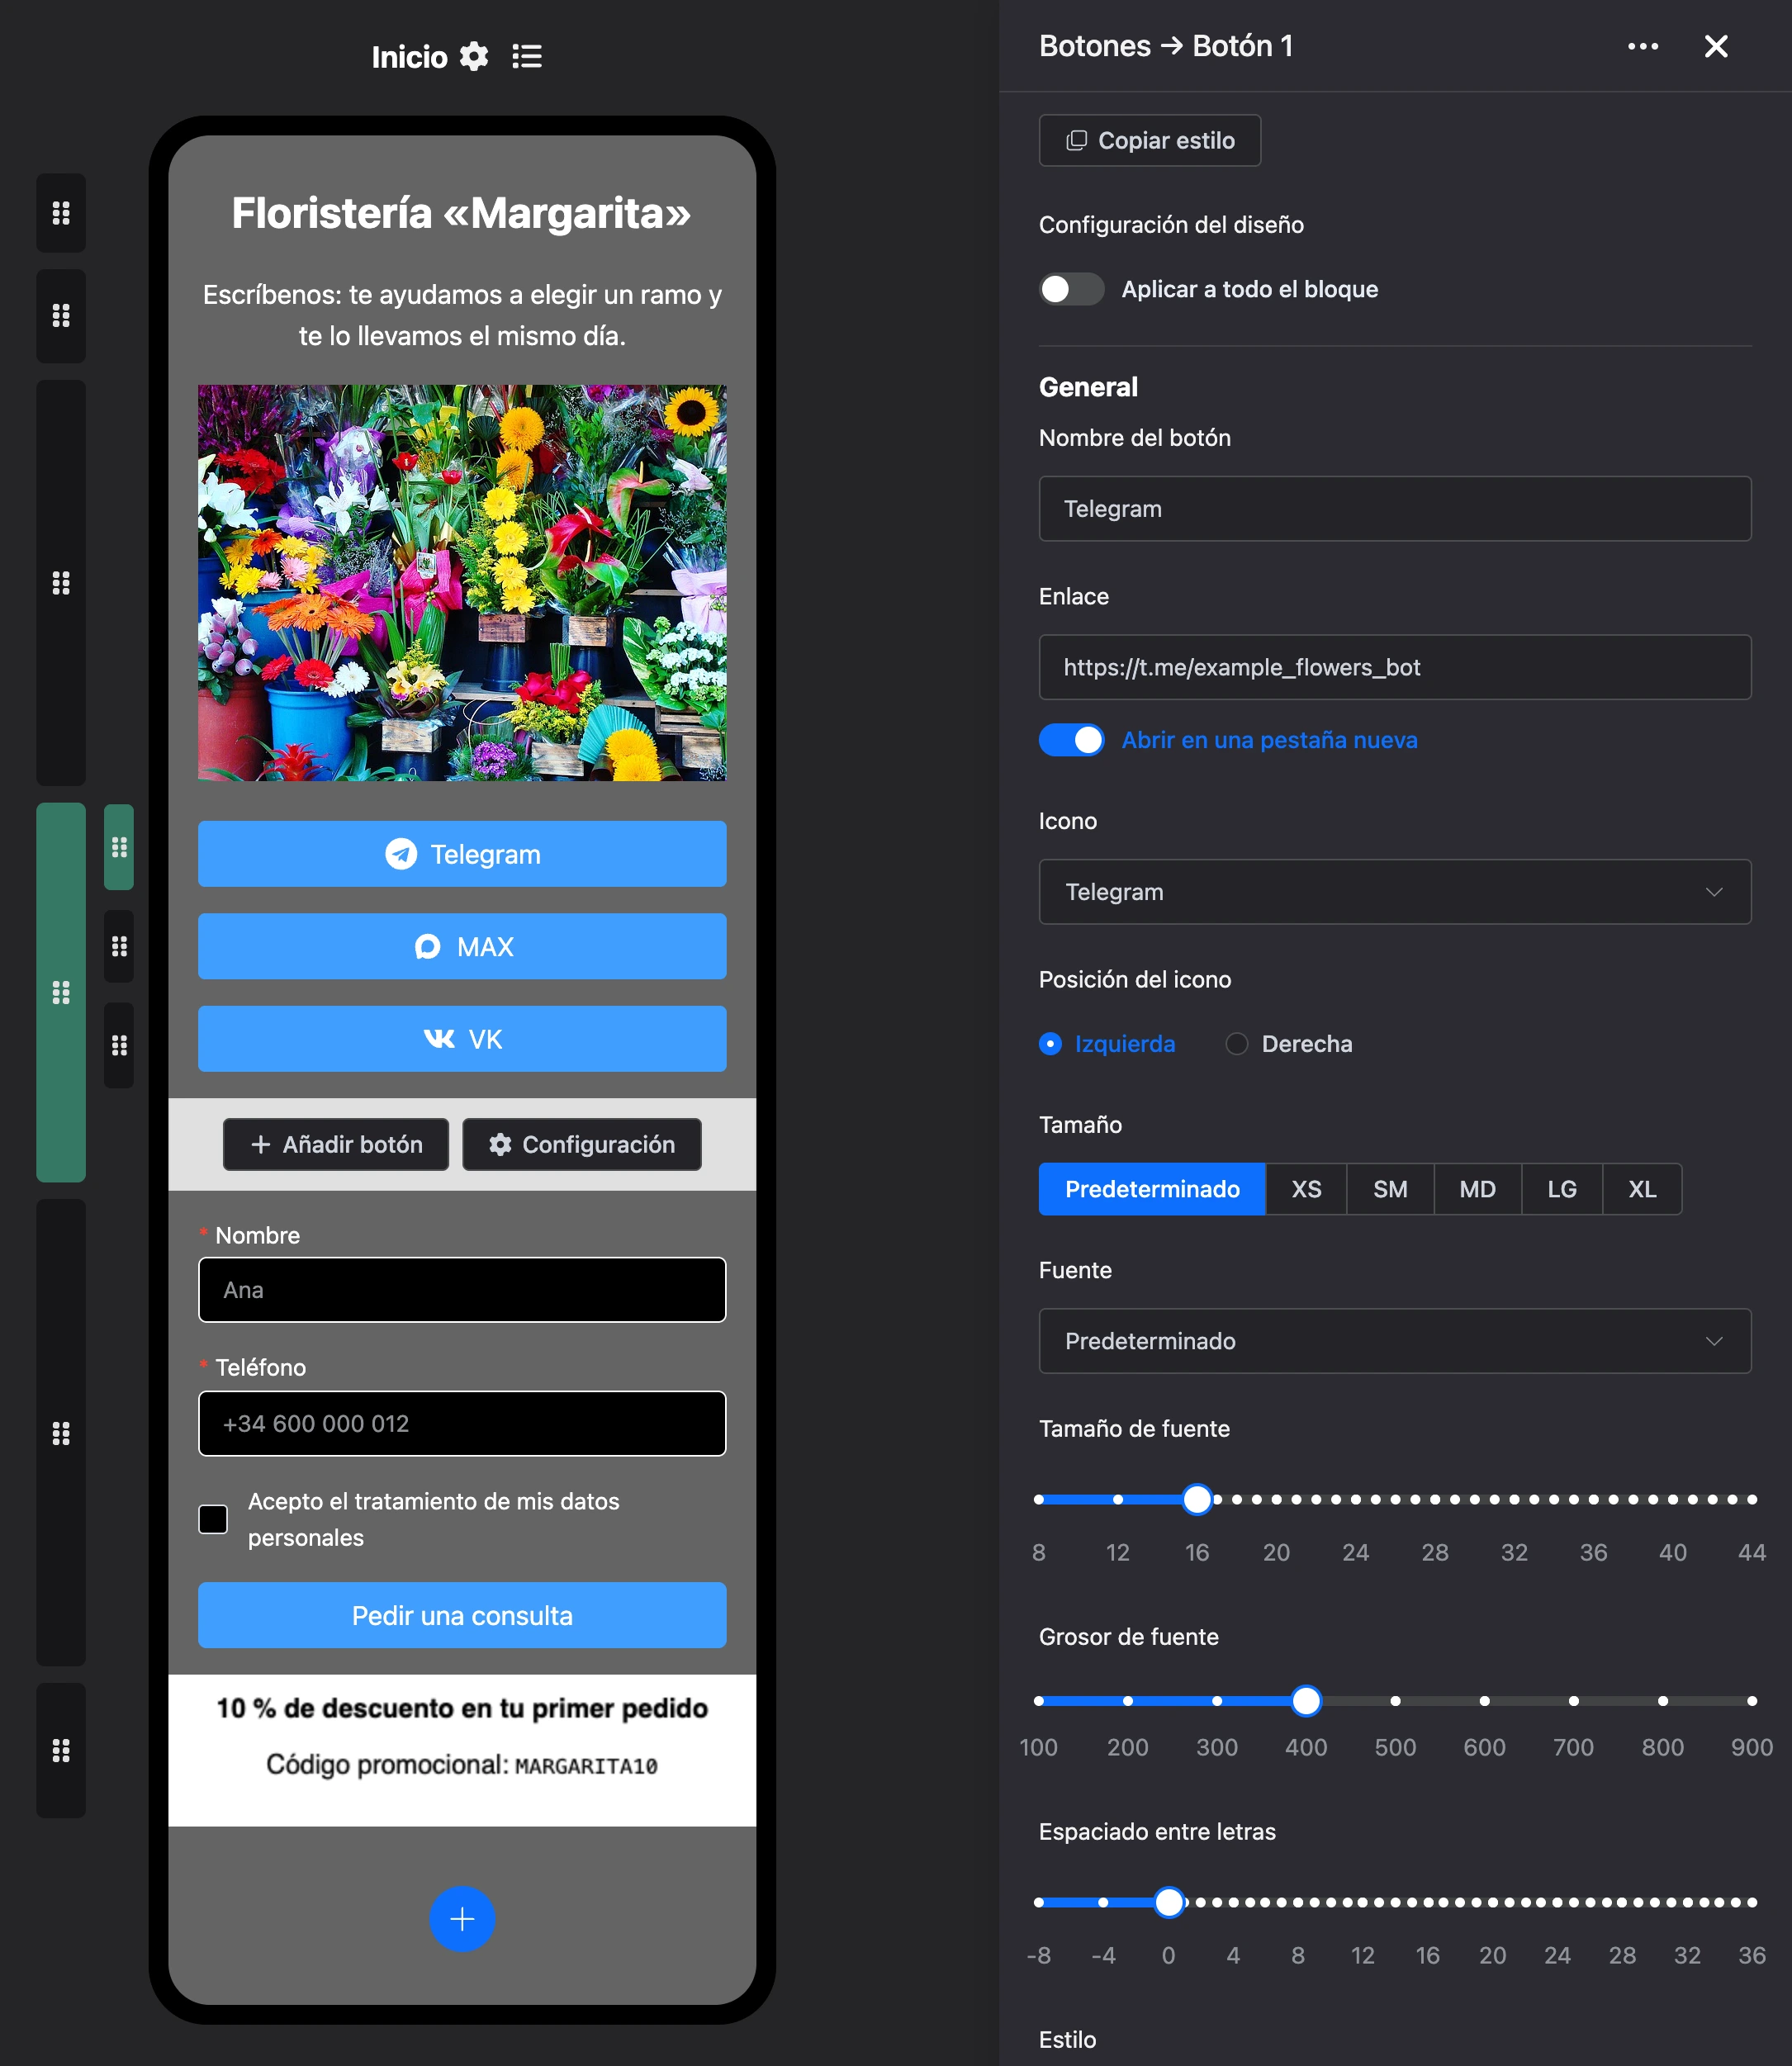Screen dimensions: 1792x2066
Task: Choose Predeterminado size option
Action: [1152, 1189]
